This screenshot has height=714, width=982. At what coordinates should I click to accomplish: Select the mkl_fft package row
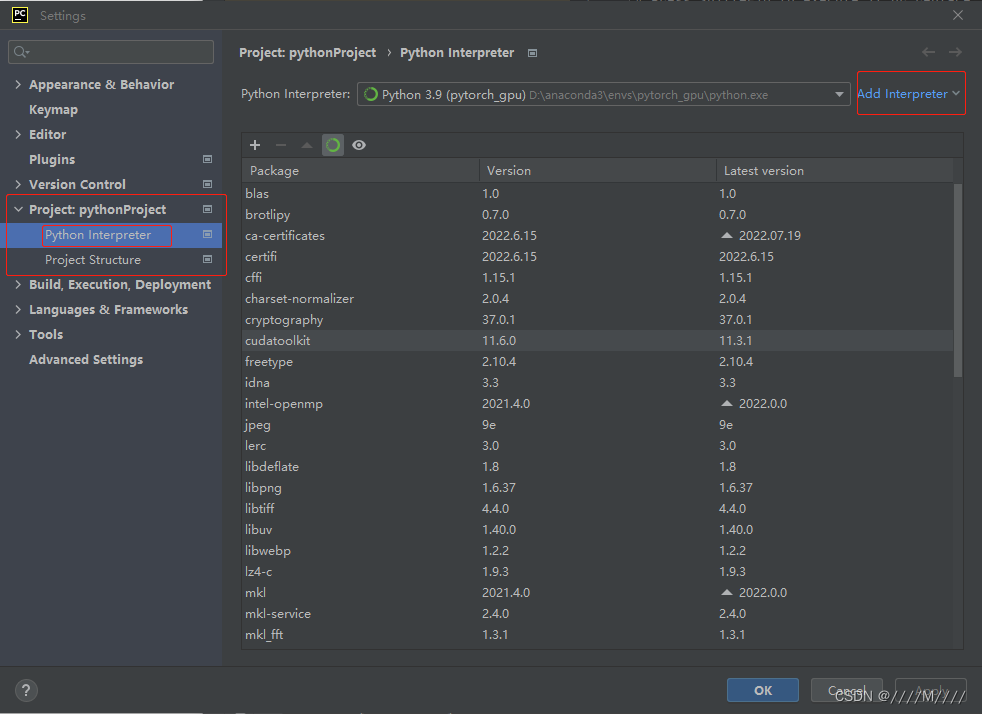point(597,634)
